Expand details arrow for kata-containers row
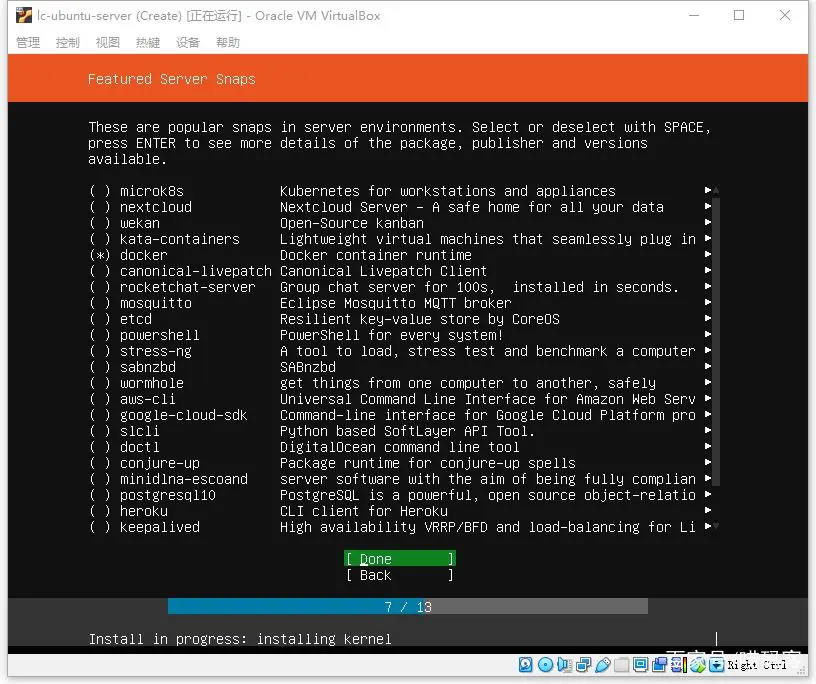816x684 pixels. tap(708, 238)
